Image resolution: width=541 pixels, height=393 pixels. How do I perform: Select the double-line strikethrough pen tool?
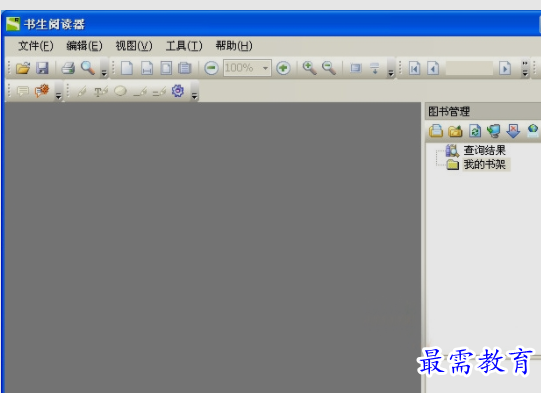pyautogui.click(x=159, y=91)
